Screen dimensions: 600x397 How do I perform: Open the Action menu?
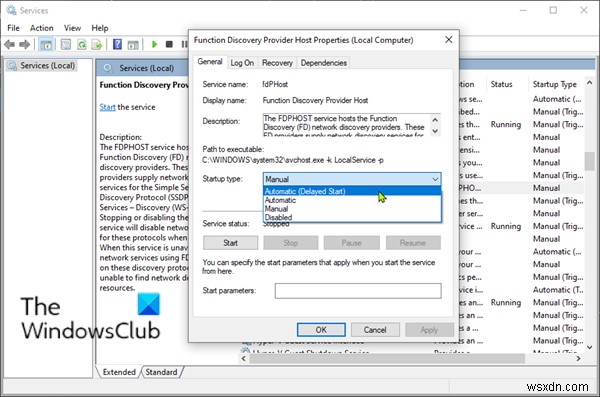click(41, 28)
